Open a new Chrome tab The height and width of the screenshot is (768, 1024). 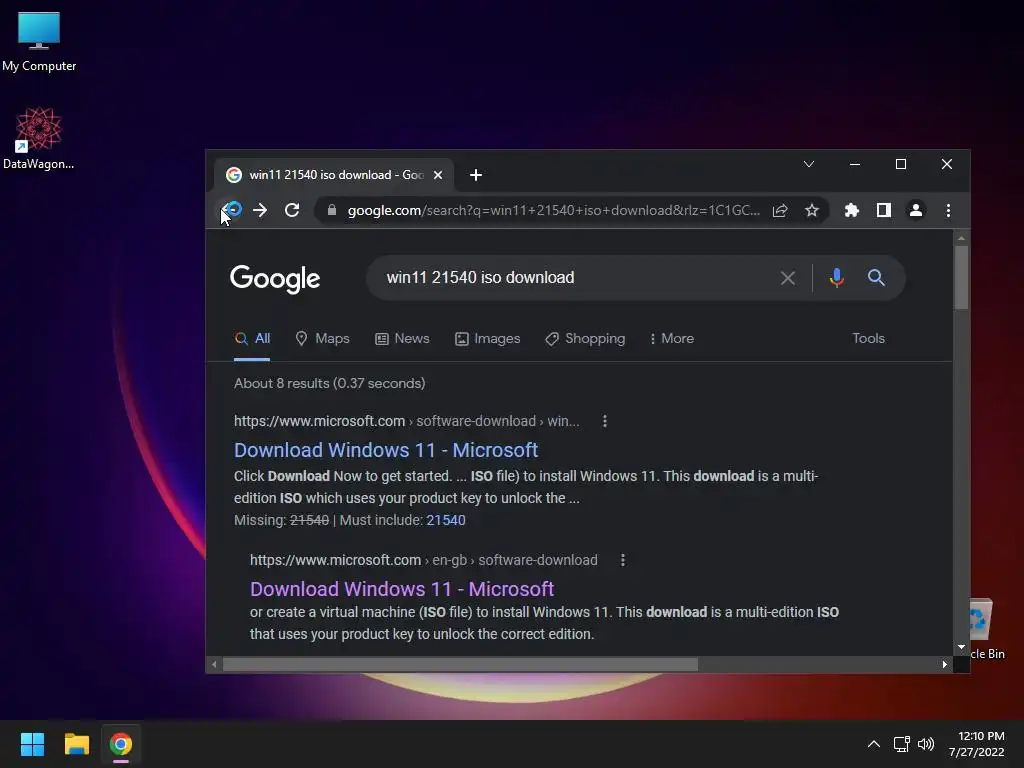tap(476, 175)
